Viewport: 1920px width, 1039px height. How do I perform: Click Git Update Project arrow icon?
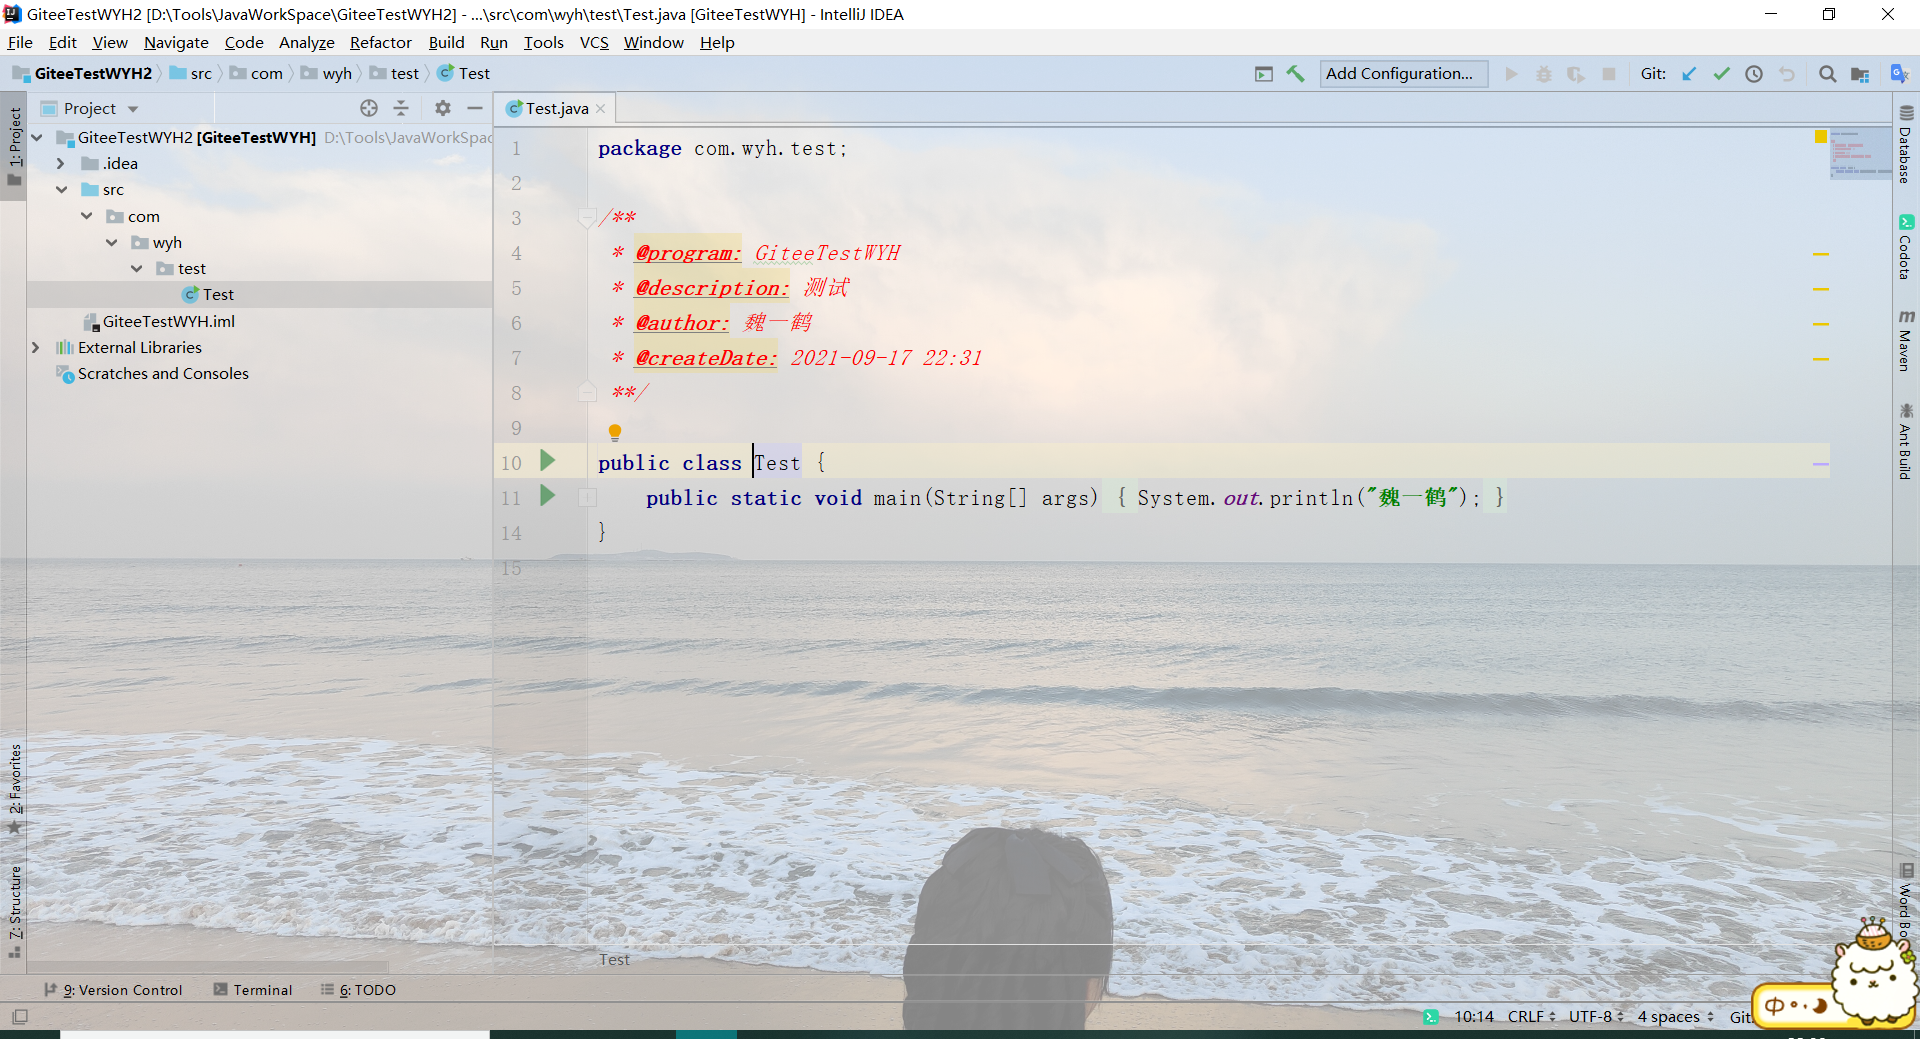(1689, 74)
